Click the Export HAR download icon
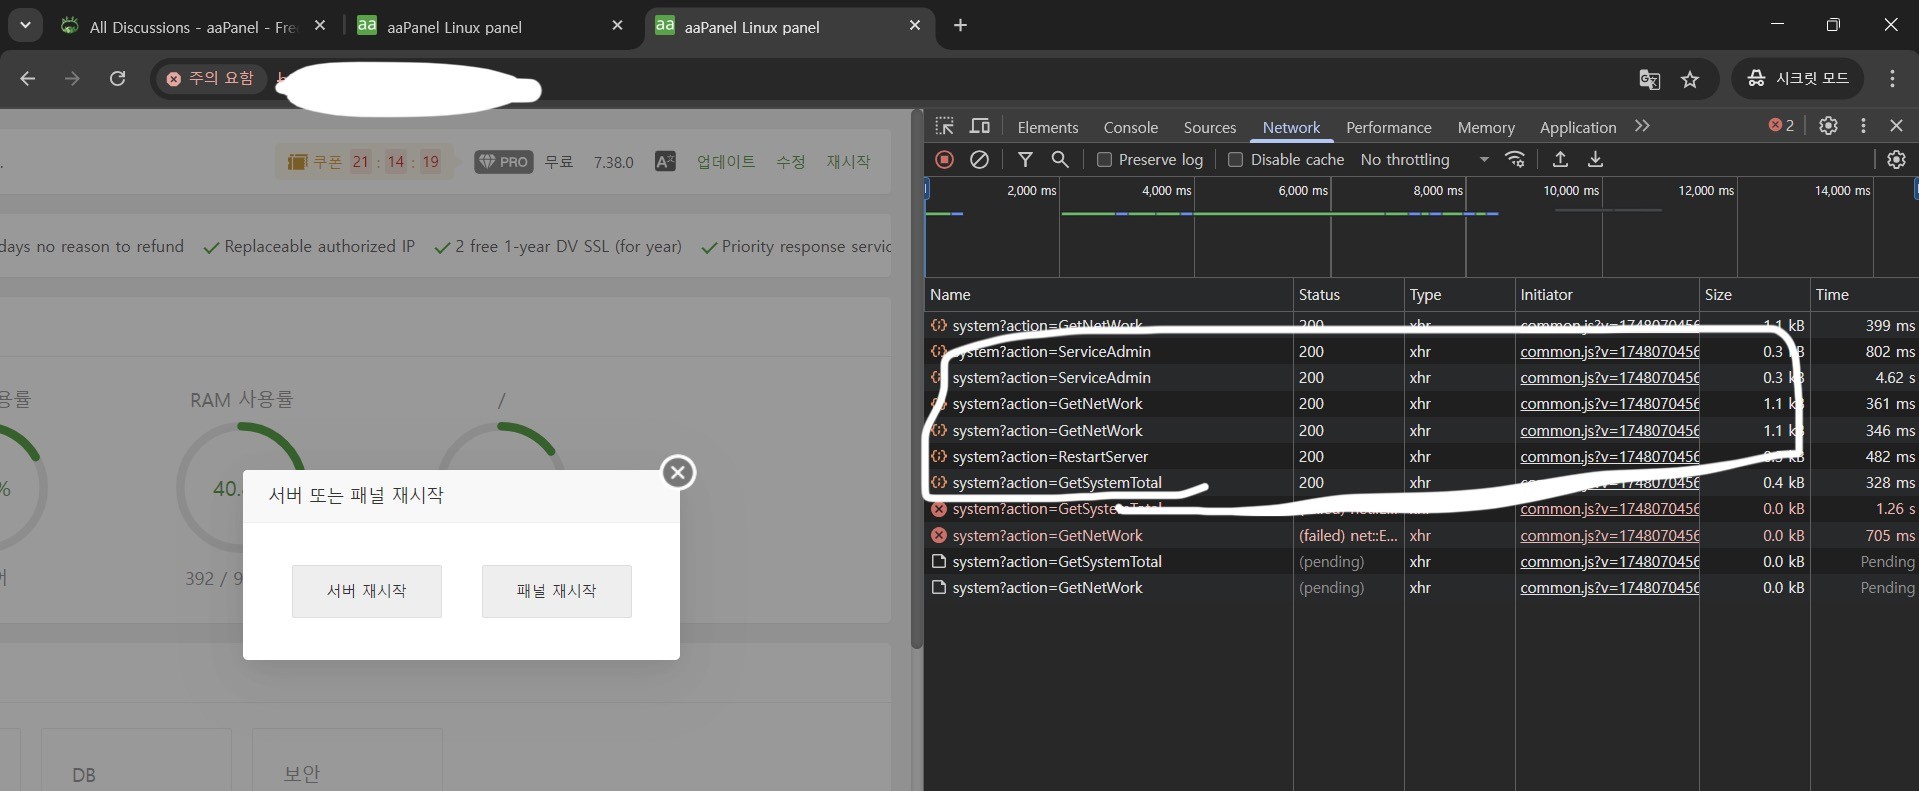 pos(1596,159)
